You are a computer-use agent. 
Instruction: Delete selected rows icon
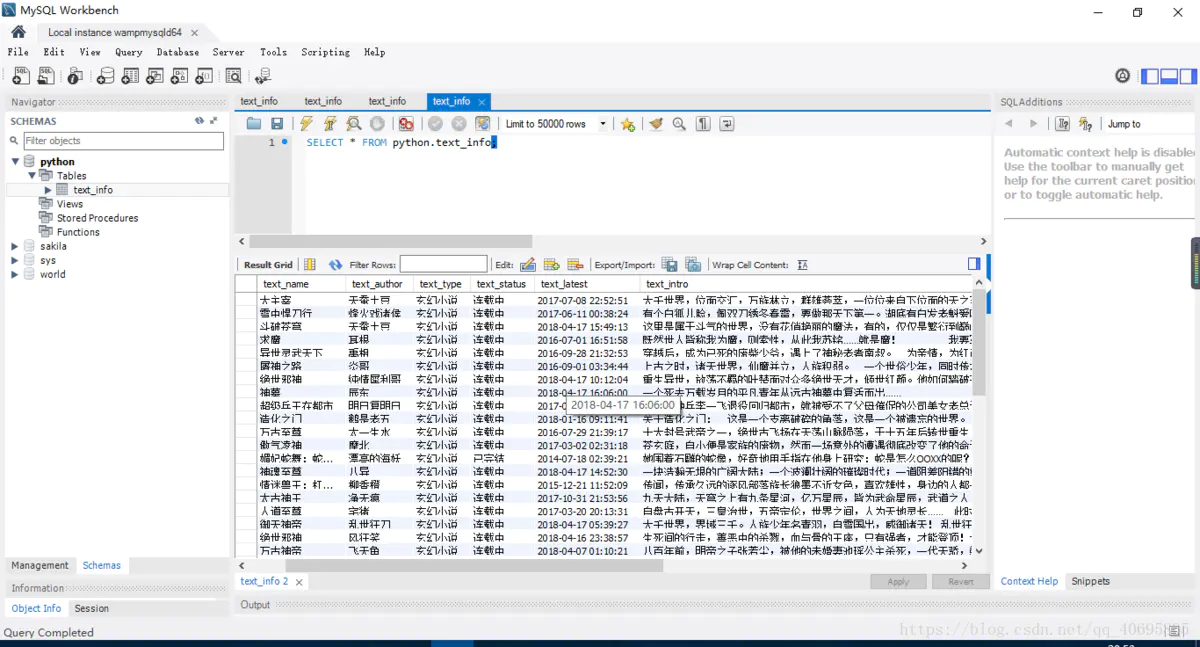tap(575, 265)
